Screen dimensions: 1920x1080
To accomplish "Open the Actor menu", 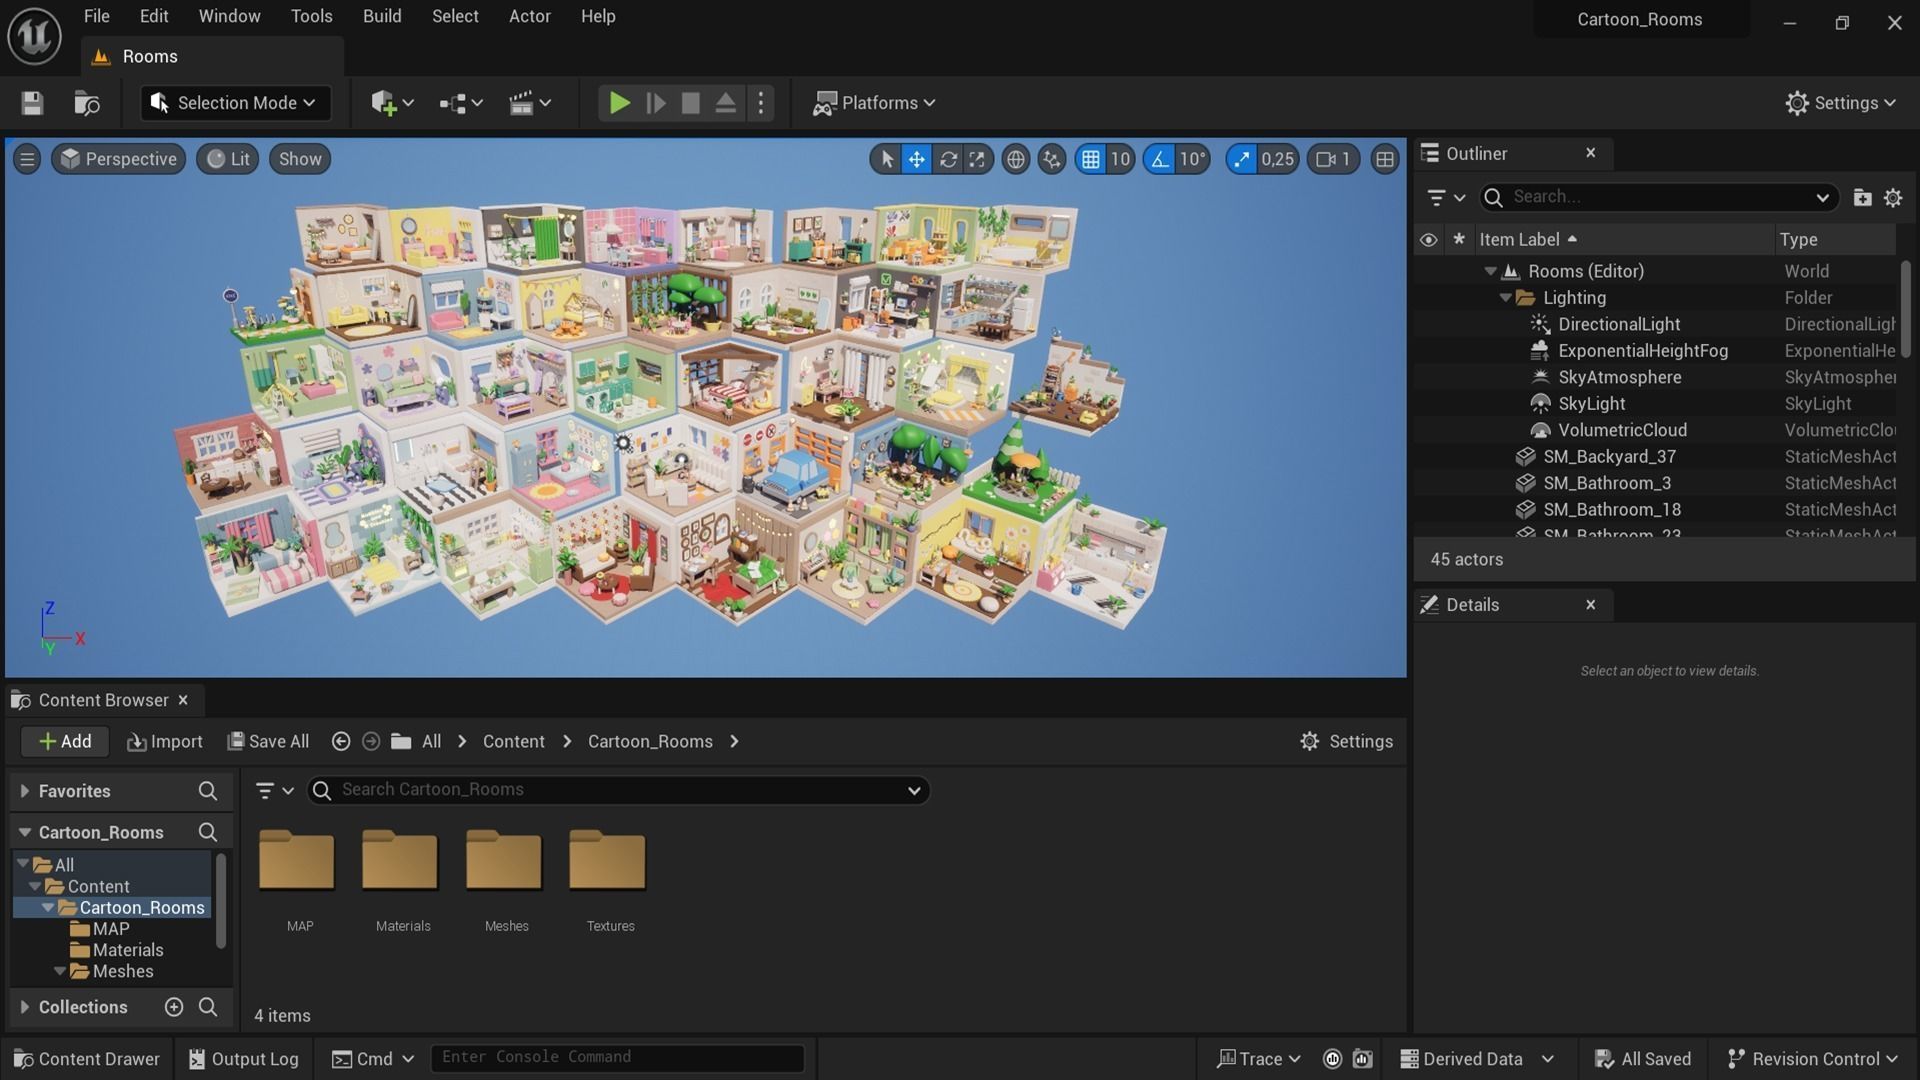I will (x=529, y=16).
